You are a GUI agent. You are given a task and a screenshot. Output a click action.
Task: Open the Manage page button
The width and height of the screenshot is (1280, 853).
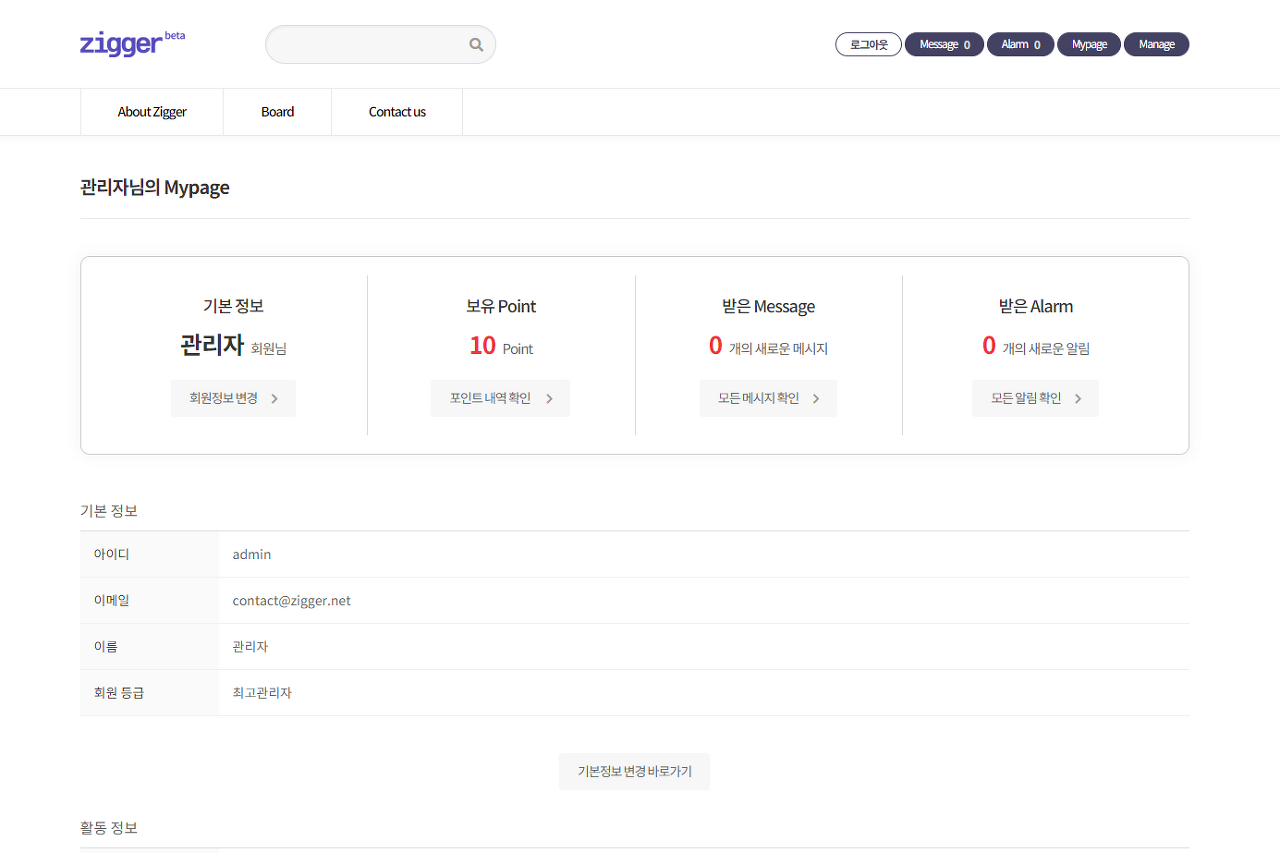(1156, 45)
